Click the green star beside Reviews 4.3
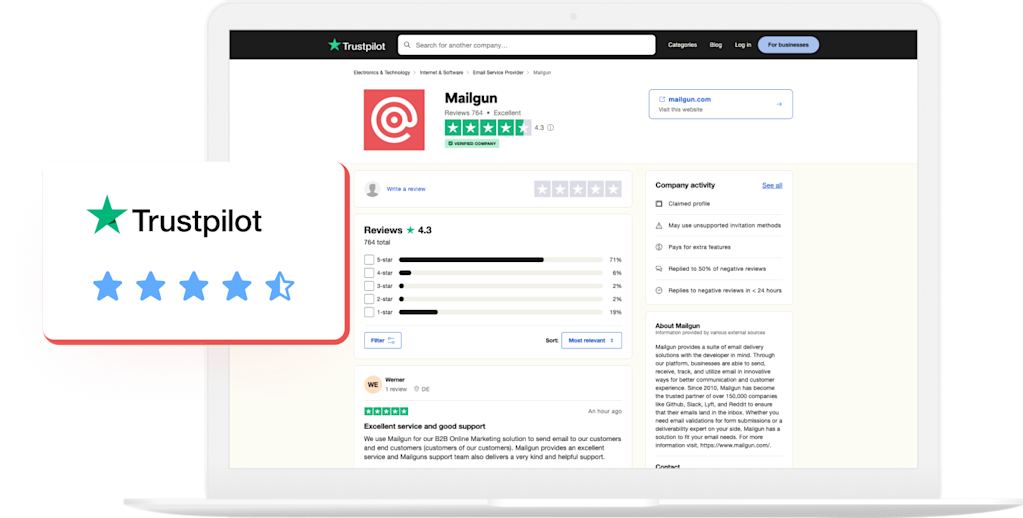1023x518 pixels. tap(410, 230)
